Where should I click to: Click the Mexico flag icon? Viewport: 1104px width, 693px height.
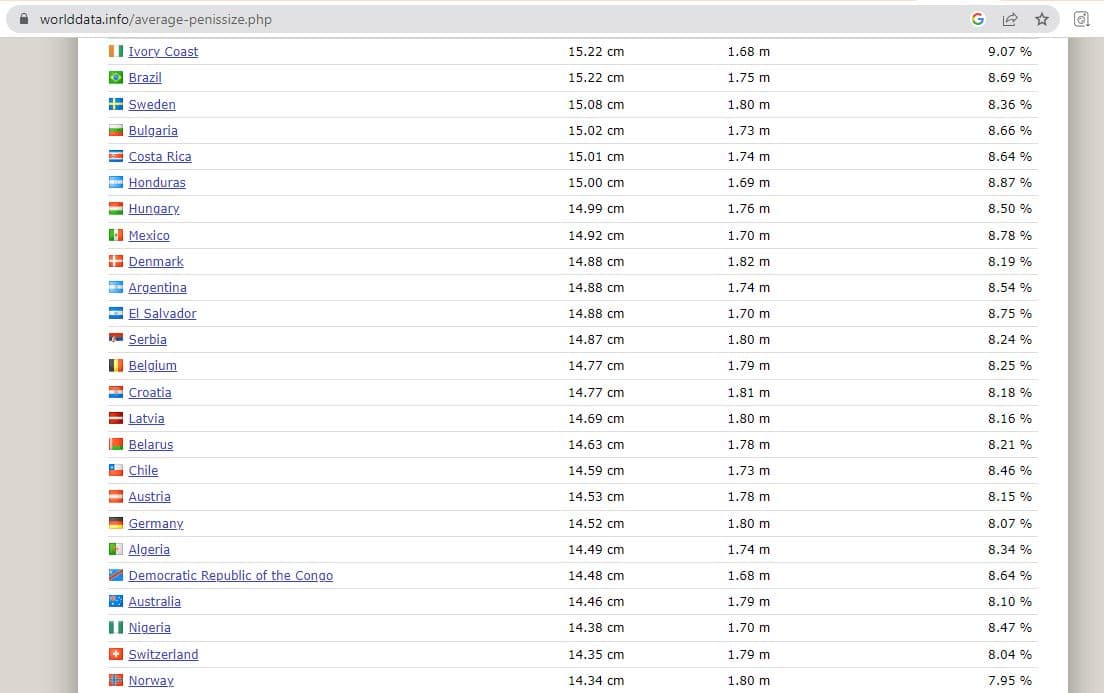[116, 235]
